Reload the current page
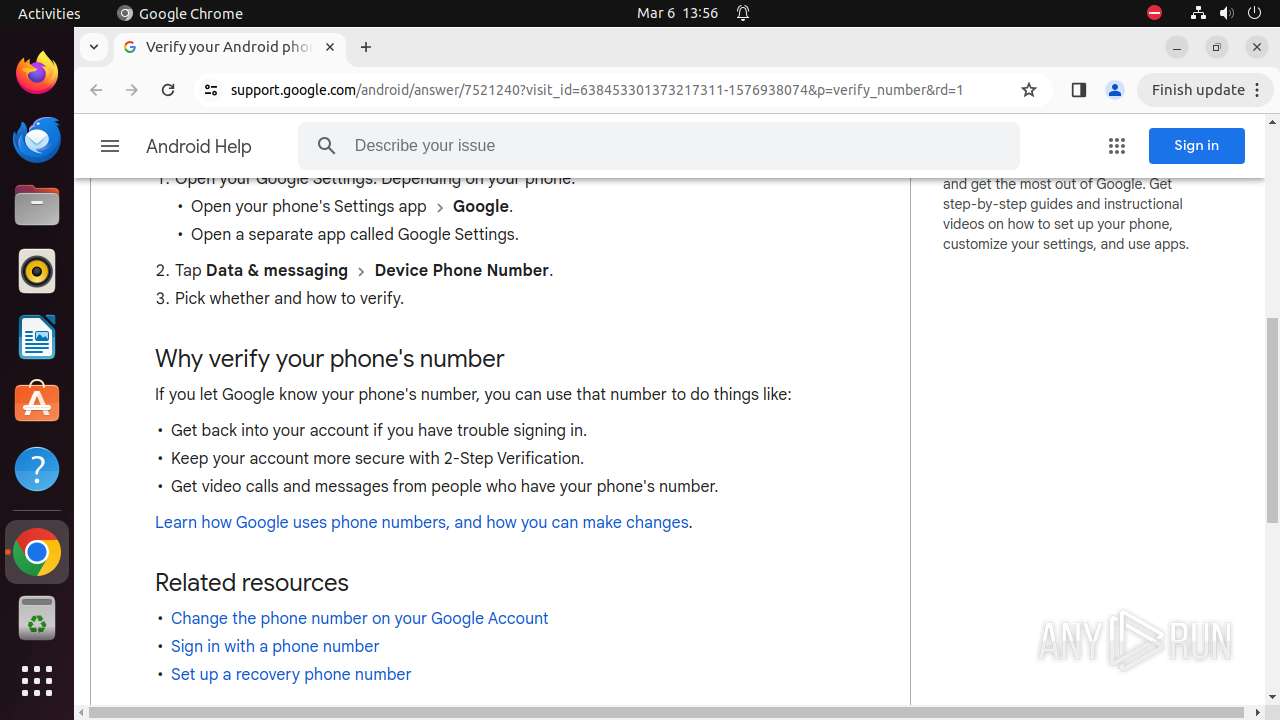 coord(168,90)
